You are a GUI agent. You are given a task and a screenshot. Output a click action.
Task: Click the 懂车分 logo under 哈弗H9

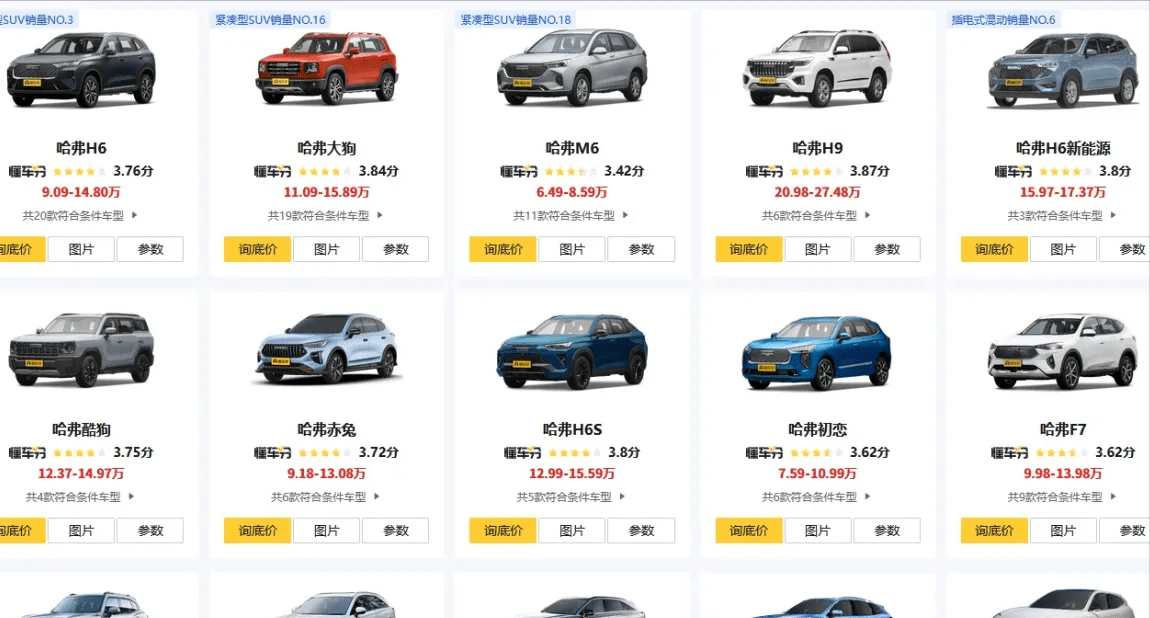(764, 172)
